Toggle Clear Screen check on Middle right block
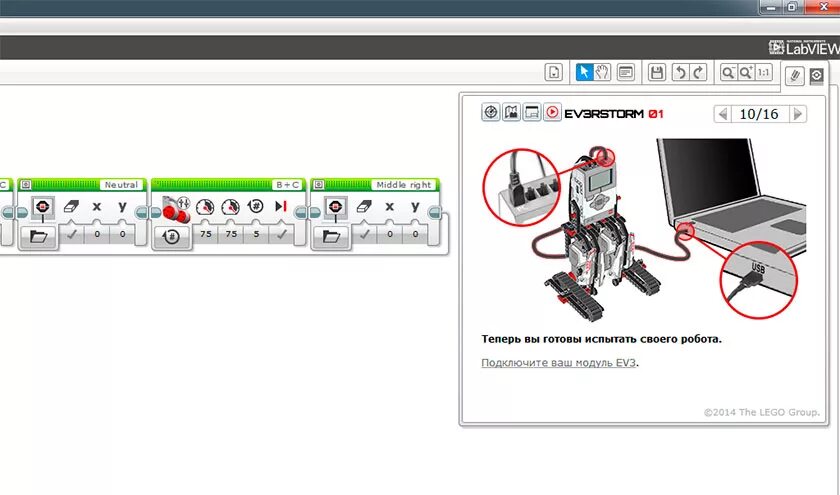The image size is (840, 495). click(x=364, y=234)
